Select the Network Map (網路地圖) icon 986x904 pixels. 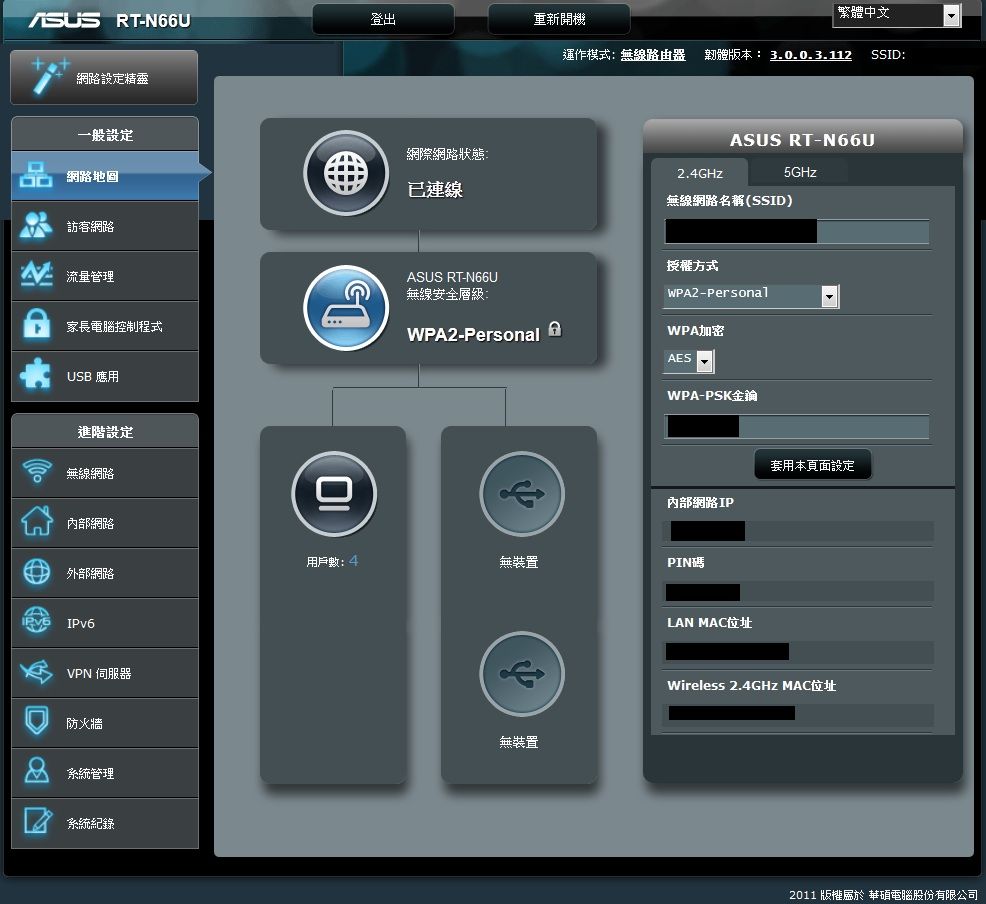[x=36, y=175]
